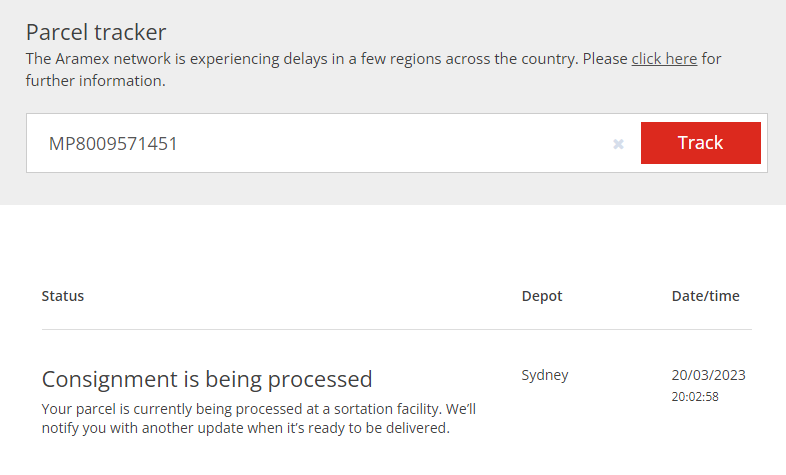
Task: Click the 20:02:58 time value
Action: (x=695, y=397)
